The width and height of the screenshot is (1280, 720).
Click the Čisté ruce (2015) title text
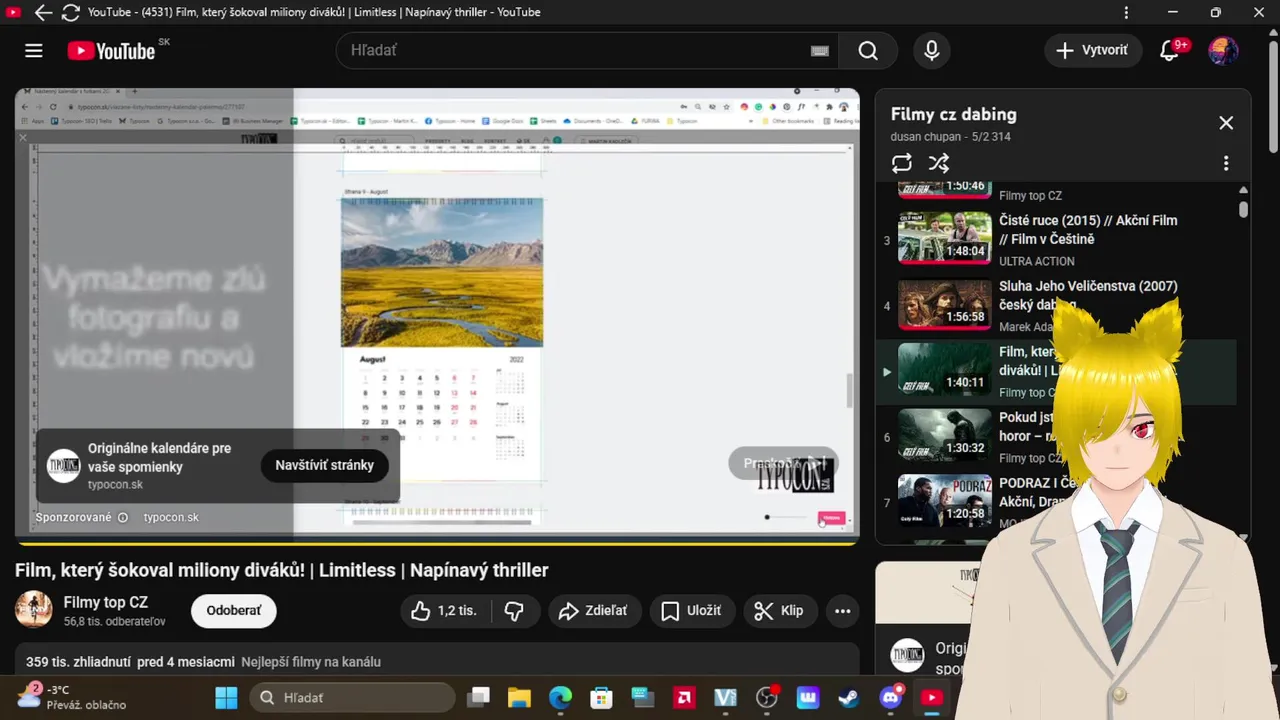[1088, 230]
